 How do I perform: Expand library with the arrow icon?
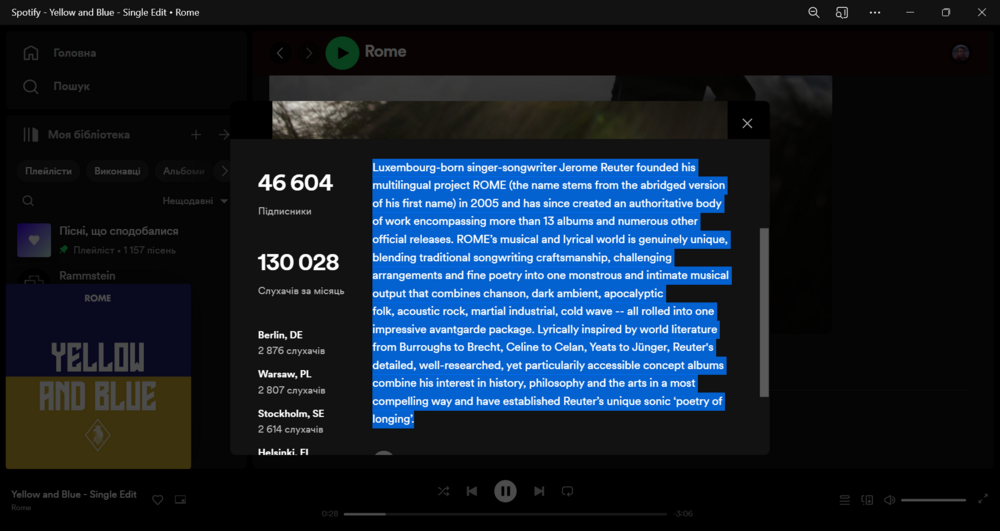point(223,135)
